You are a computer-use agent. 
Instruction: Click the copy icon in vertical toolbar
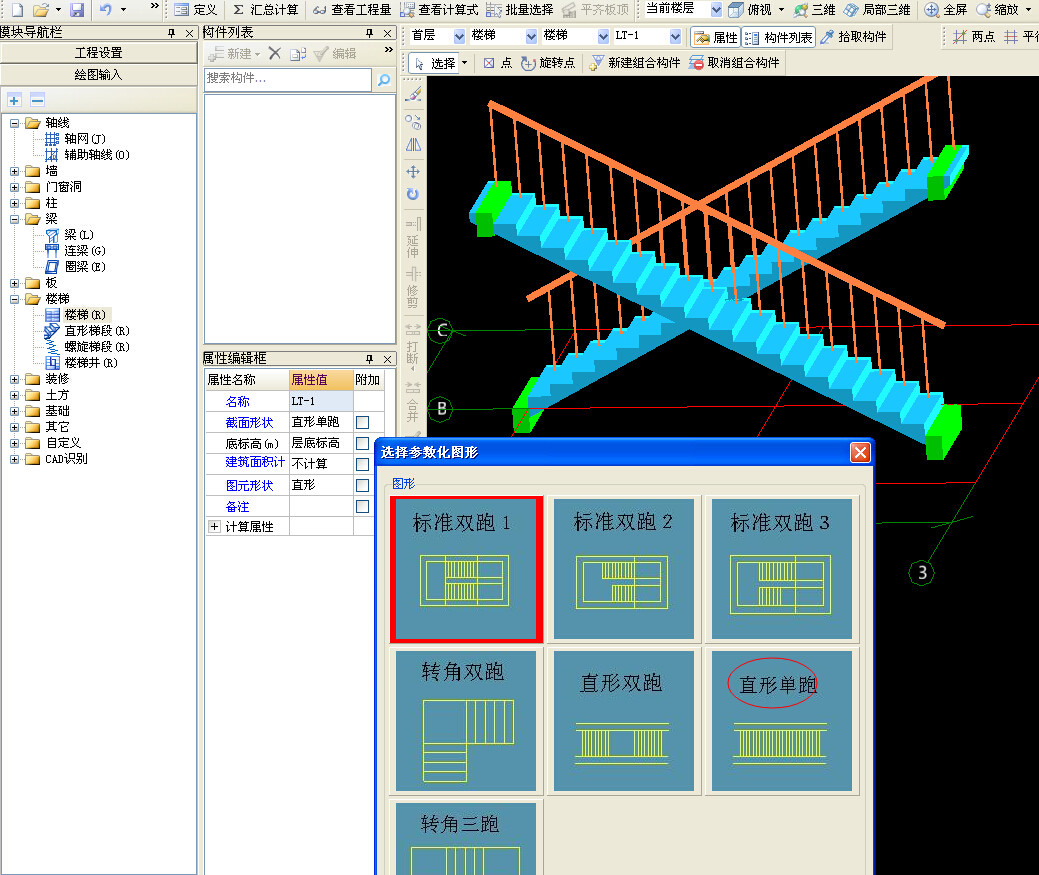coord(413,122)
